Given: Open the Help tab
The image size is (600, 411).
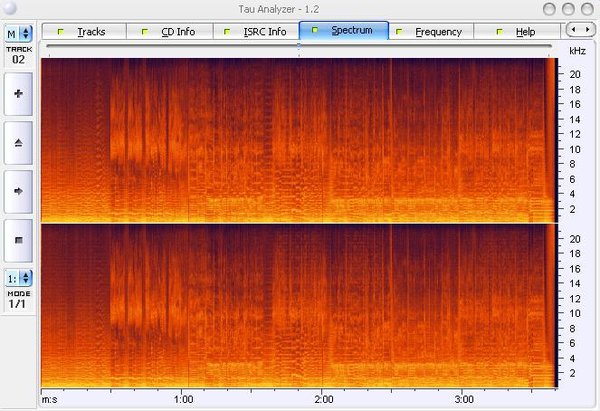Looking at the screenshot, I should [x=517, y=31].
